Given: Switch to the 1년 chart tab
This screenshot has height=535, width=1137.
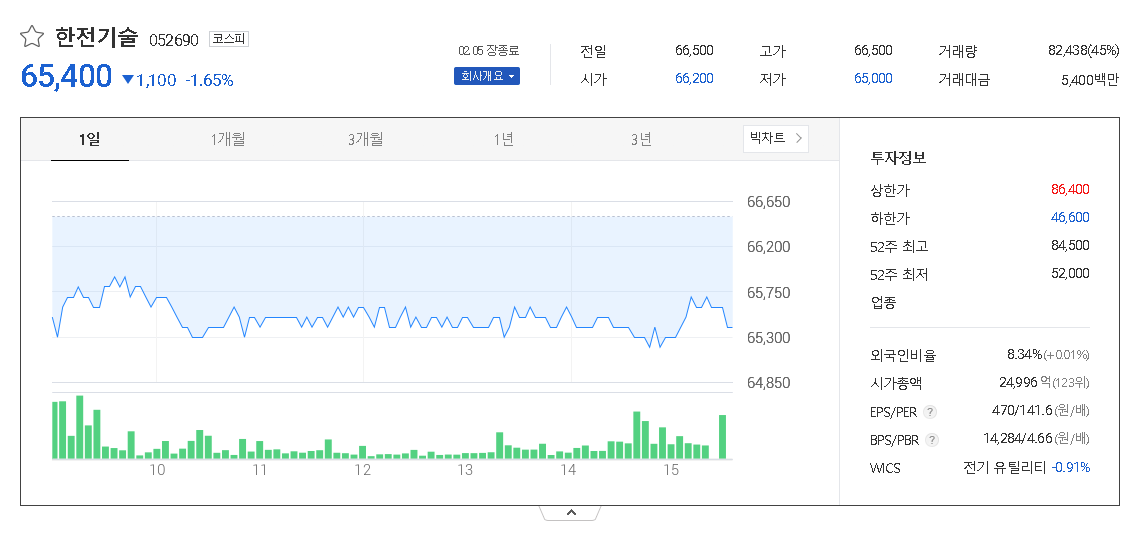Looking at the screenshot, I should pyautogui.click(x=503, y=138).
